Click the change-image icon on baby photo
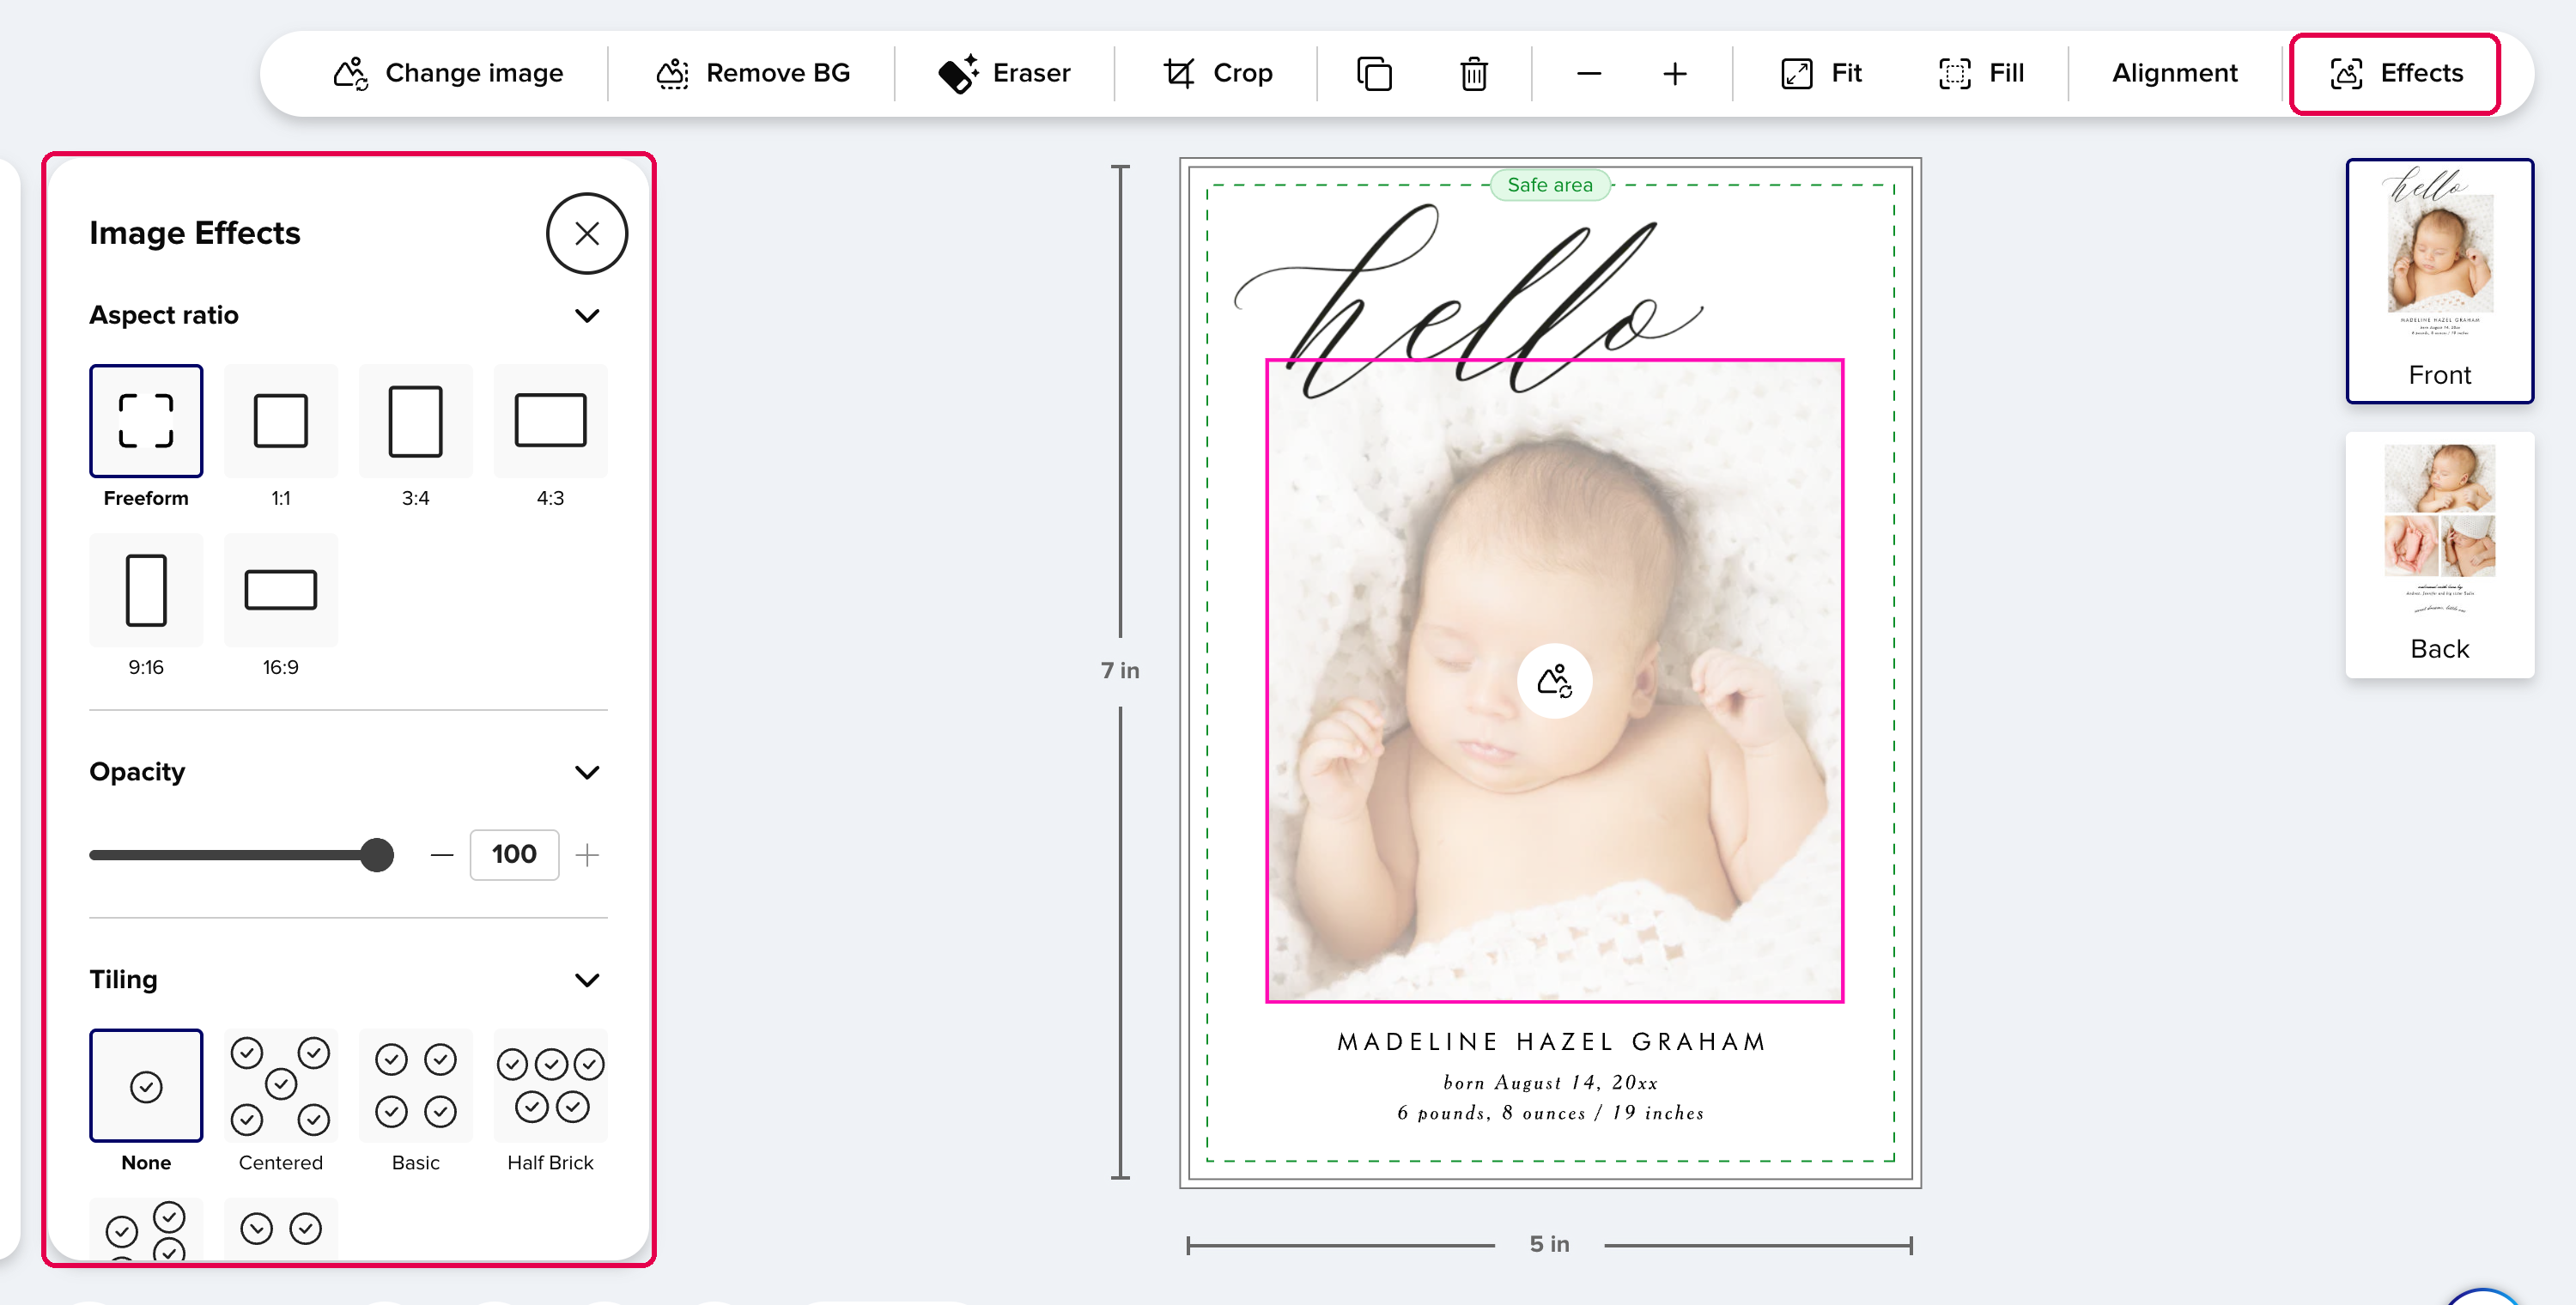The width and height of the screenshot is (2576, 1305). click(x=1554, y=681)
